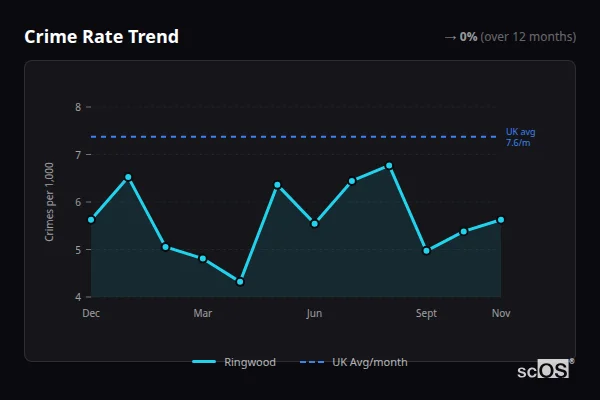The height and width of the screenshot is (400, 600).
Task: Click the May data point after the dip
Action: 277,185
